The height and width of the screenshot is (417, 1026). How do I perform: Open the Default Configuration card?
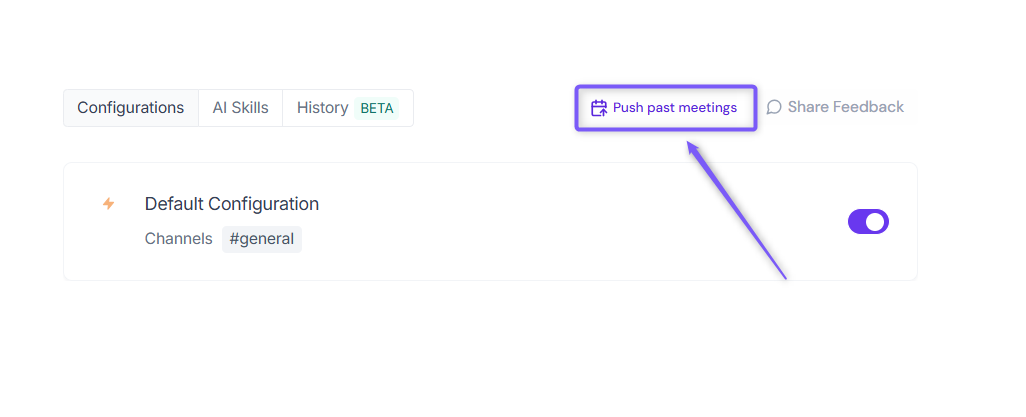click(x=490, y=222)
